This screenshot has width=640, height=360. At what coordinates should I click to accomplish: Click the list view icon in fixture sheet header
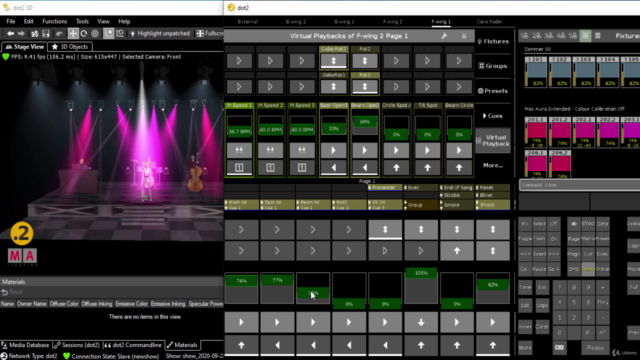pyautogui.click(x=598, y=36)
